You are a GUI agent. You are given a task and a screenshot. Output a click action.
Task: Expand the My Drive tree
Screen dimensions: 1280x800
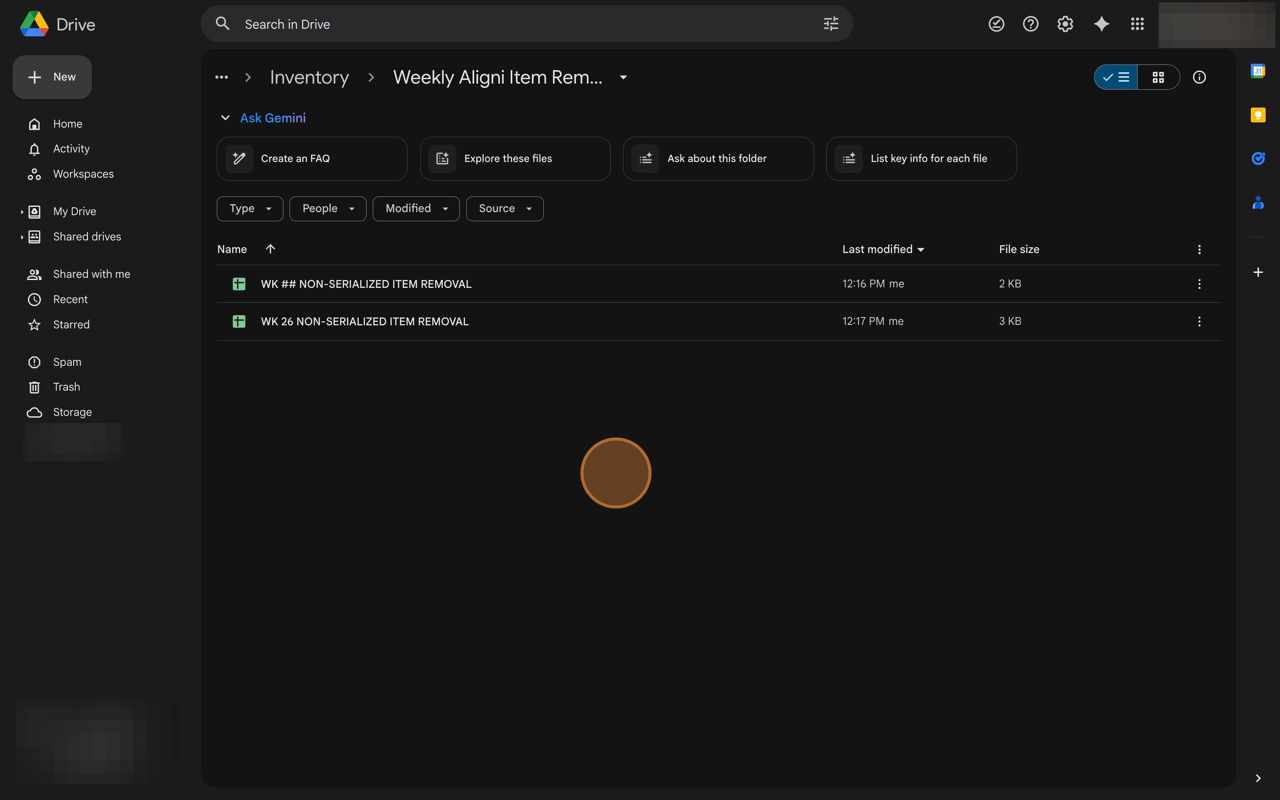22,212
